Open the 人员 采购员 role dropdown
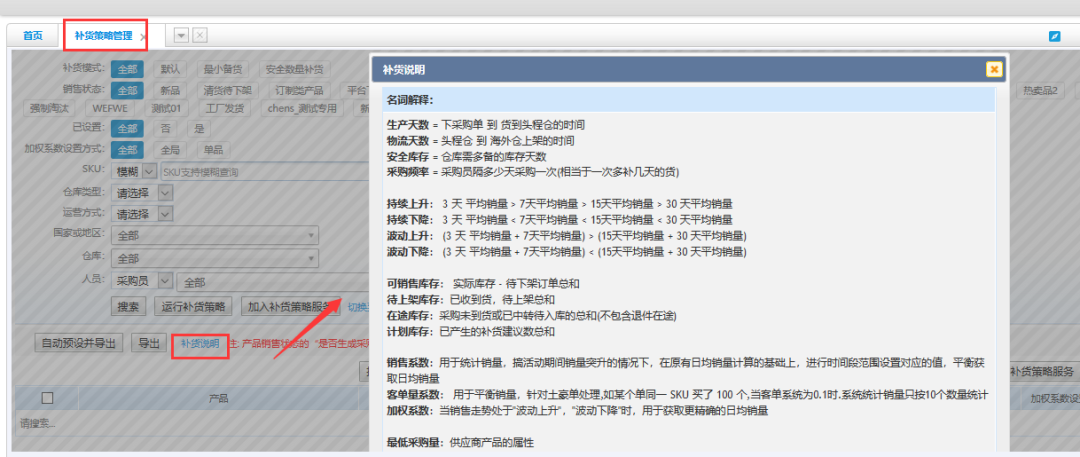Viewport: 1080px width, 457px height. pyautogui.click(x=143, y=281)
